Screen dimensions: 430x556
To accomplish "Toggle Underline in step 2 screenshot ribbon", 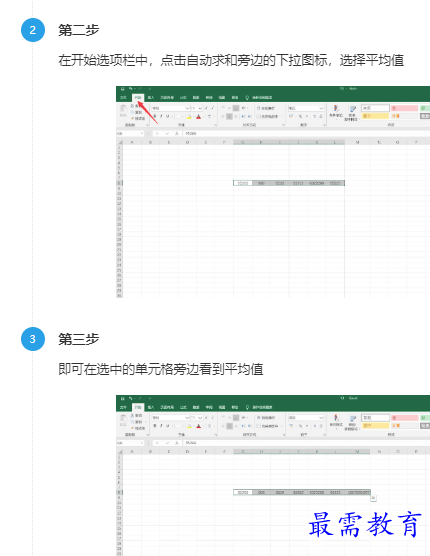I will 167,116.
